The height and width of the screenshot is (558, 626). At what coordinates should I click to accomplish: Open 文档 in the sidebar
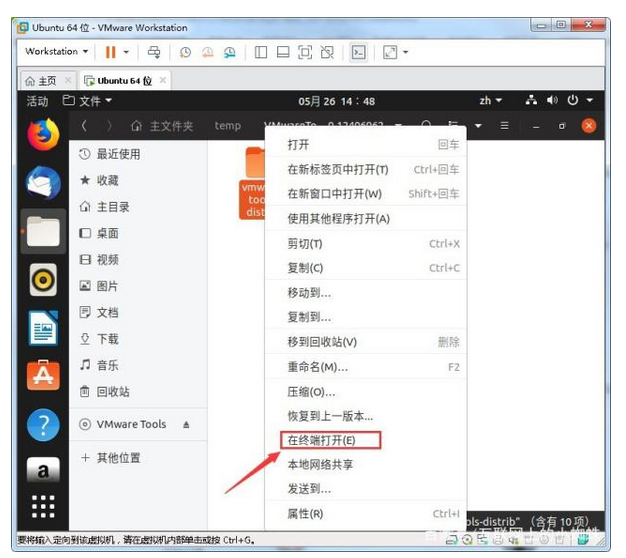pyautogui.click(x=138, y=312)
